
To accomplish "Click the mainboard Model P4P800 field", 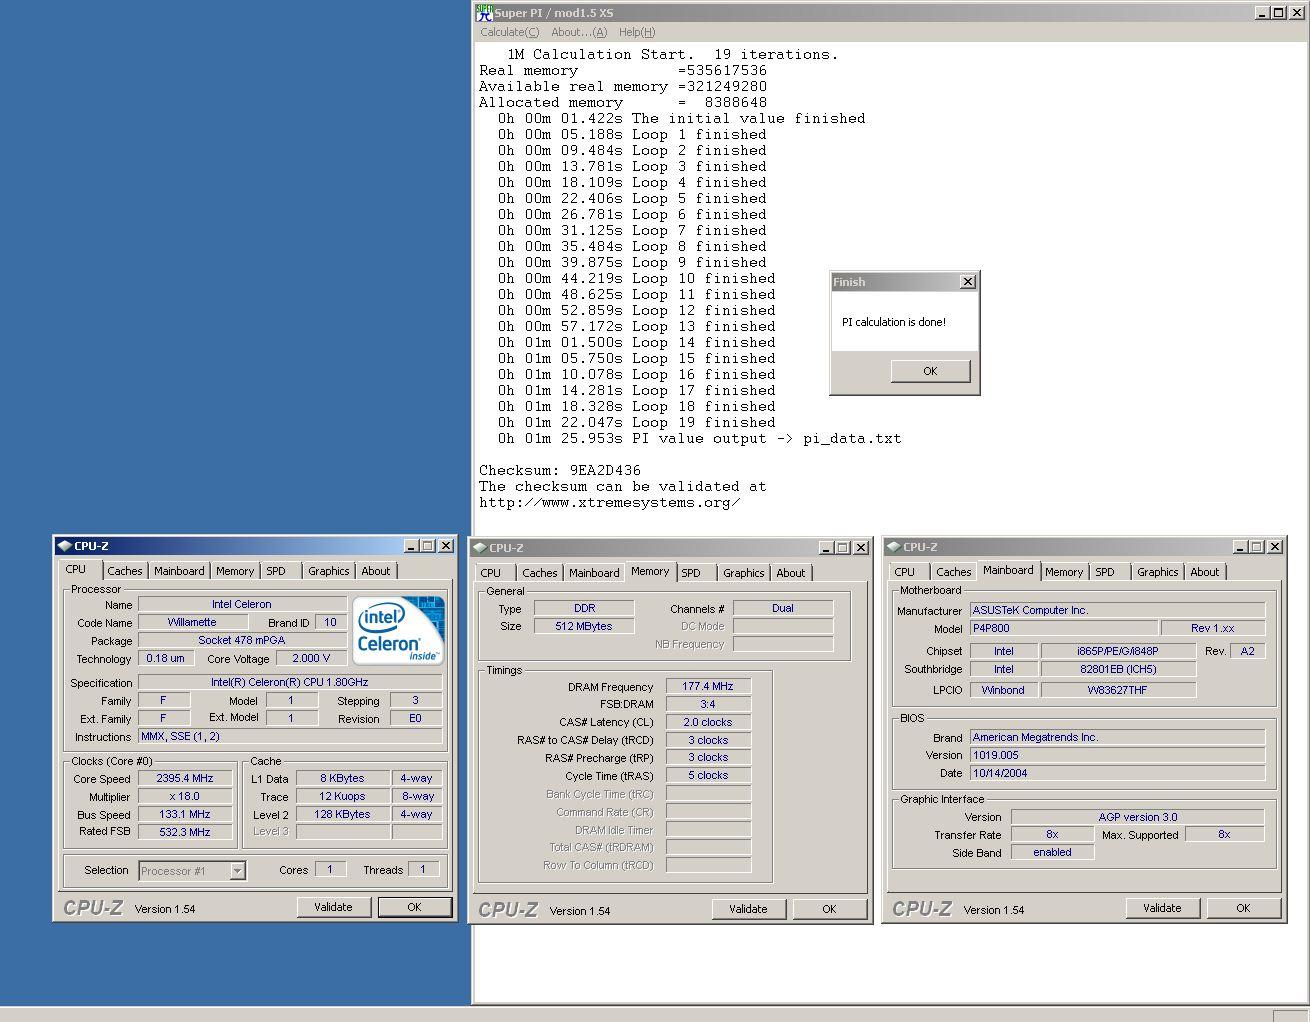I will [1063, 628].
